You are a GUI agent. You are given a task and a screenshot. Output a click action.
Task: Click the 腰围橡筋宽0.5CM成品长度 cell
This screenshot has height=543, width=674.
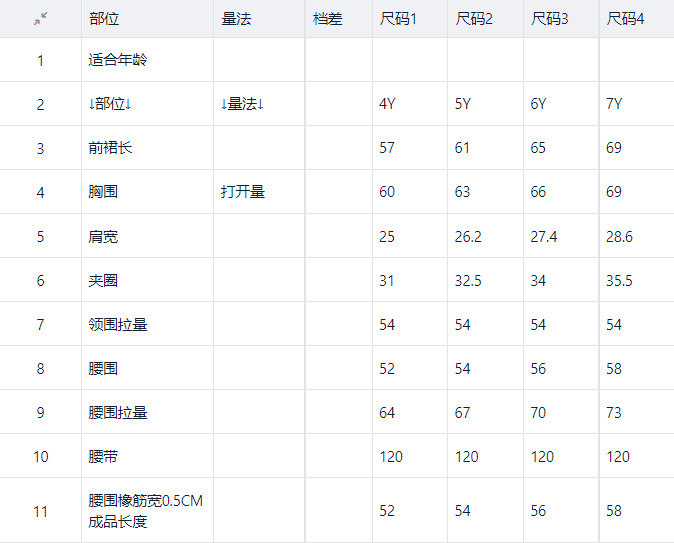tap(146, 511)
